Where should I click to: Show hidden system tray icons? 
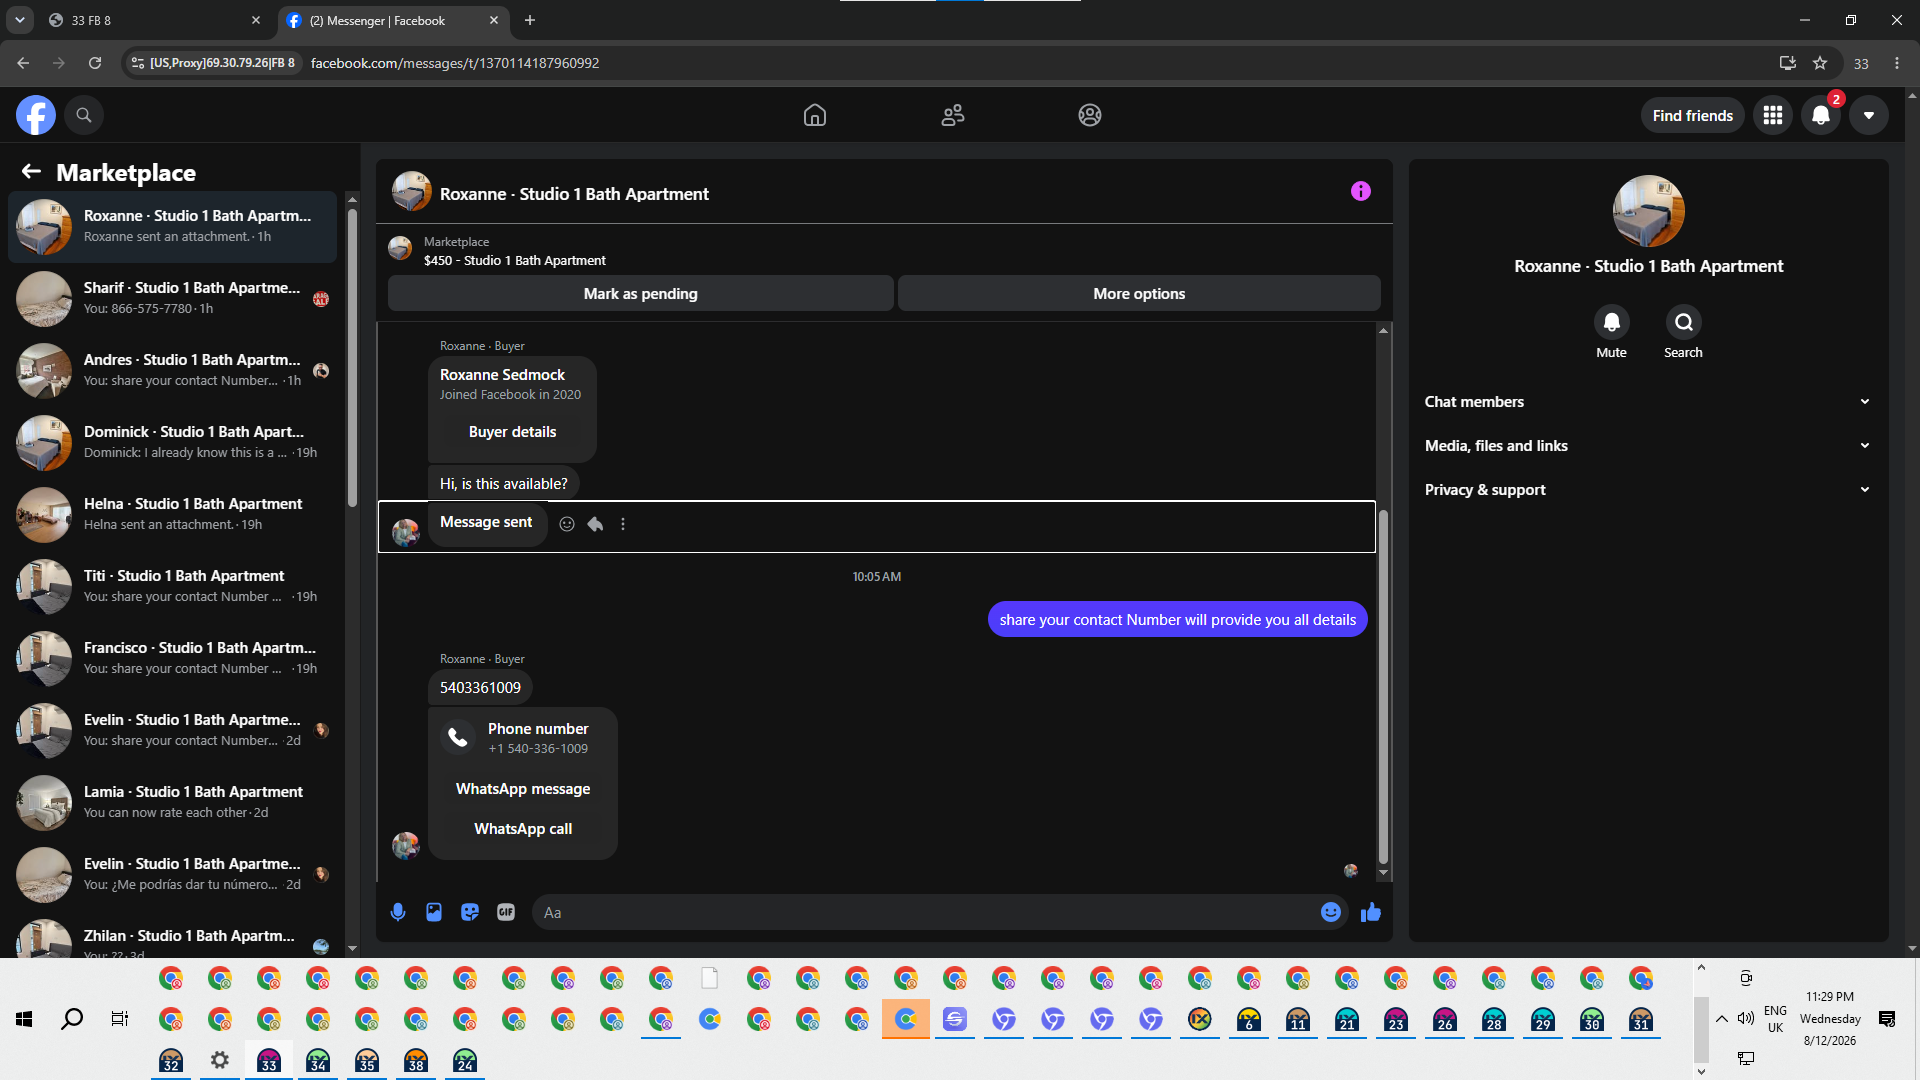point(1722,1019)
